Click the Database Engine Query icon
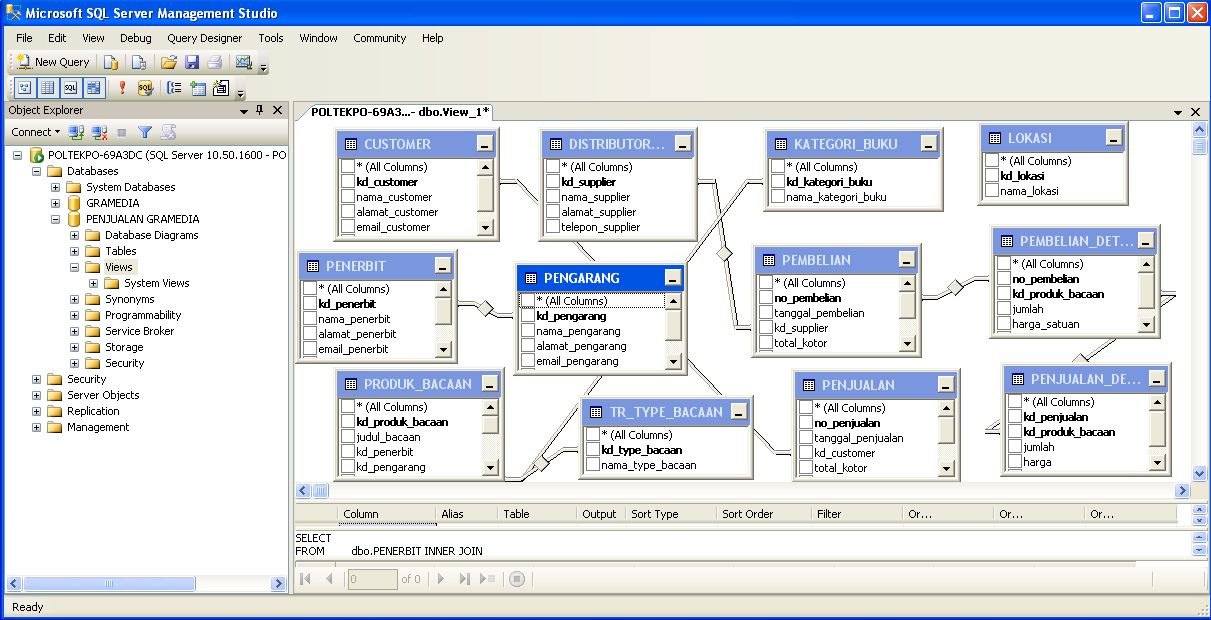The image size is (1211, 620). 112,62
